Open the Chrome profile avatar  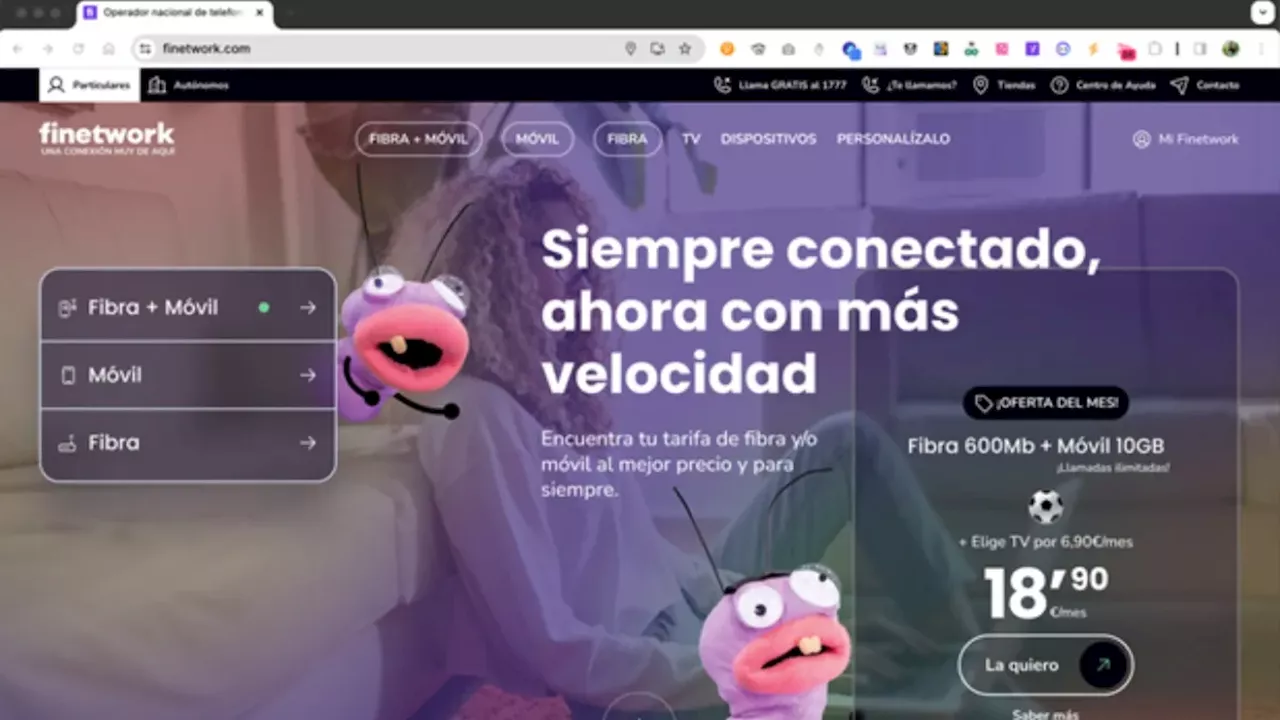point(1231,48)
